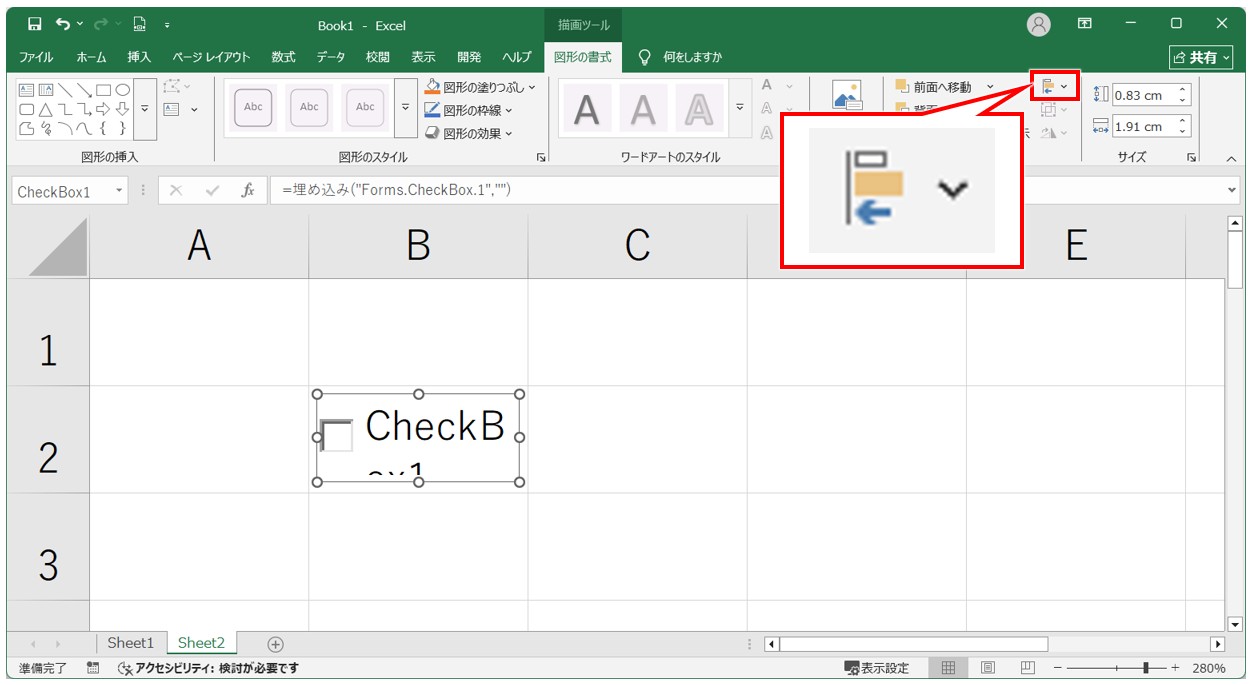Open the align objects dropdown

point(1054,86)
